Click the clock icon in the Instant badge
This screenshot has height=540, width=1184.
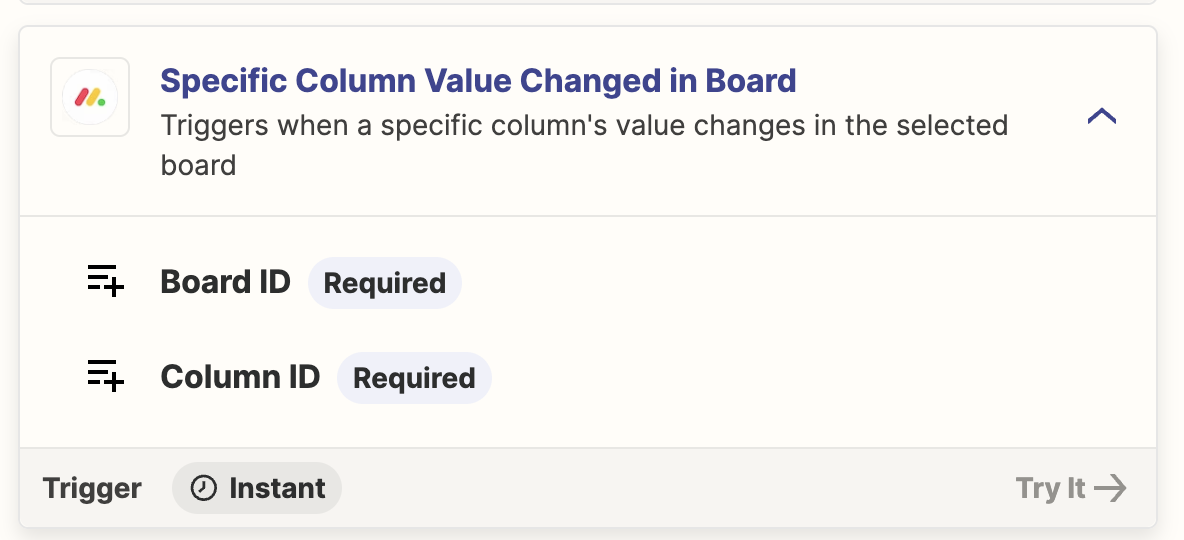[x=204, y=488]
